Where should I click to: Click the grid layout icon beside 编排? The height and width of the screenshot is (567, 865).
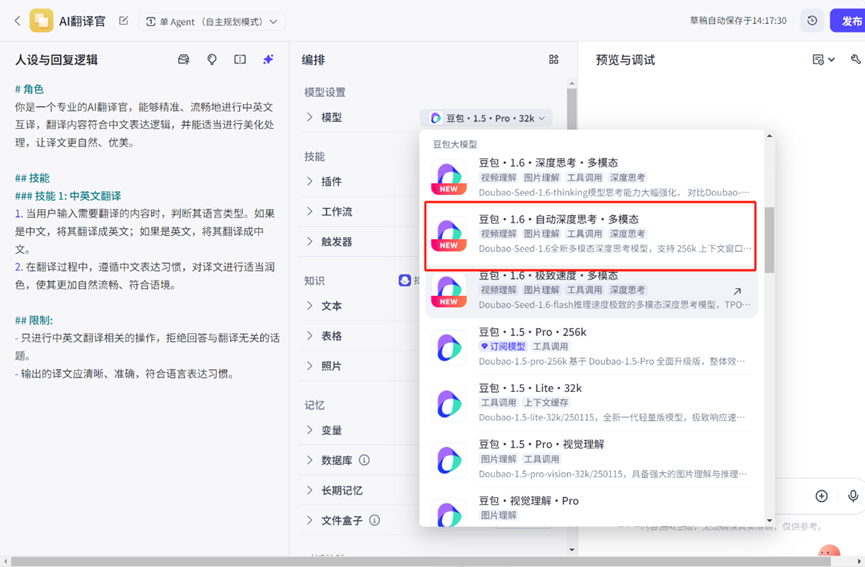554,60
